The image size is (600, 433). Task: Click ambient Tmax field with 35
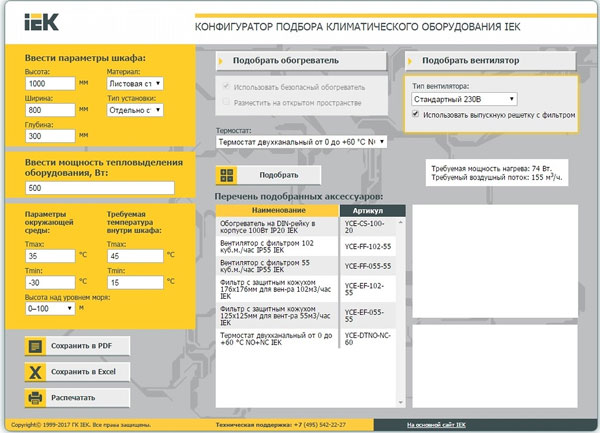click(50, 256)
